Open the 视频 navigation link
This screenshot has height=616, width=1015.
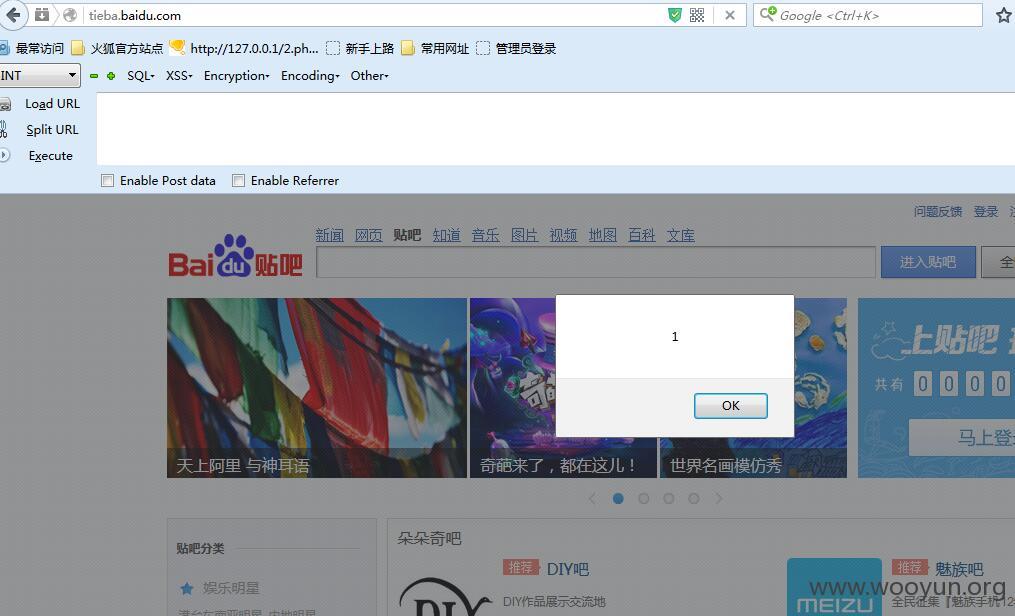tap(563, 235)
